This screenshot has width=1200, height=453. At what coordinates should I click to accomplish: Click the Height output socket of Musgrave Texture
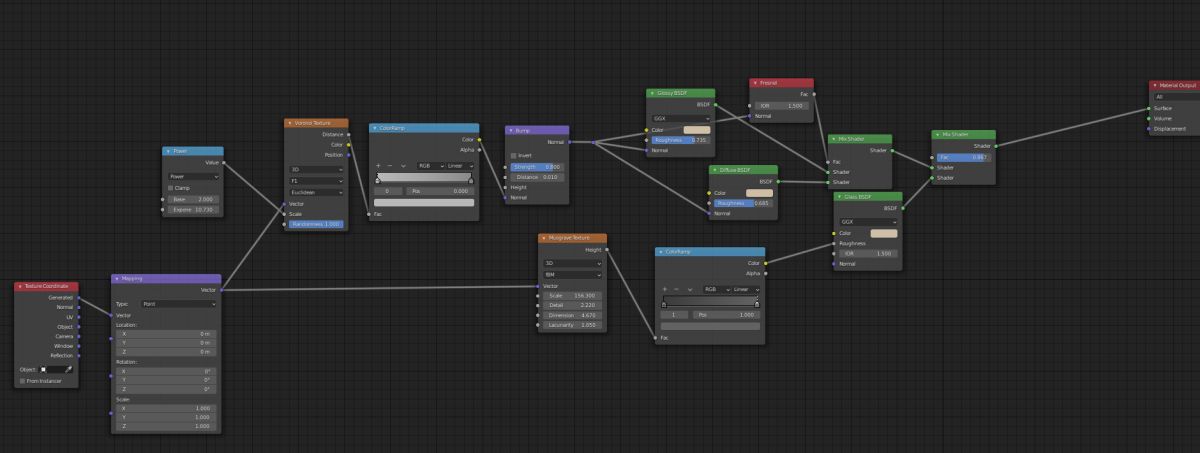click(x=607, y=250)
